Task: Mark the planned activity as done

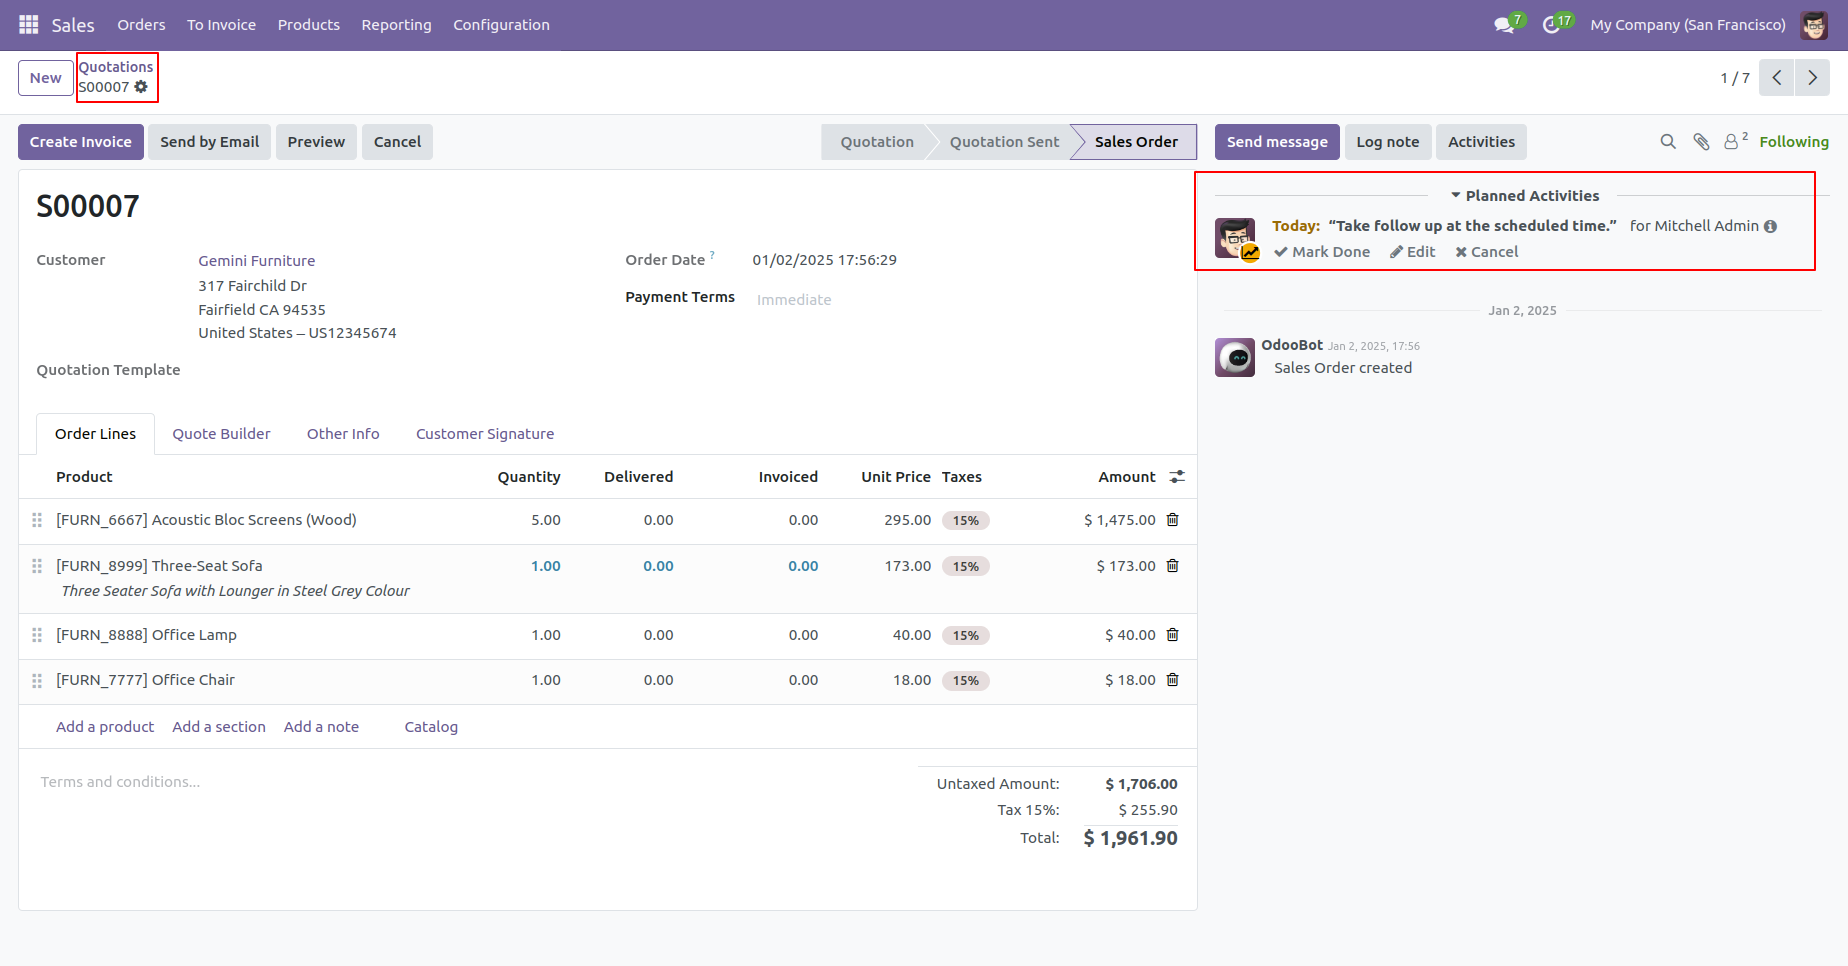Action: tap(1322, 252)
